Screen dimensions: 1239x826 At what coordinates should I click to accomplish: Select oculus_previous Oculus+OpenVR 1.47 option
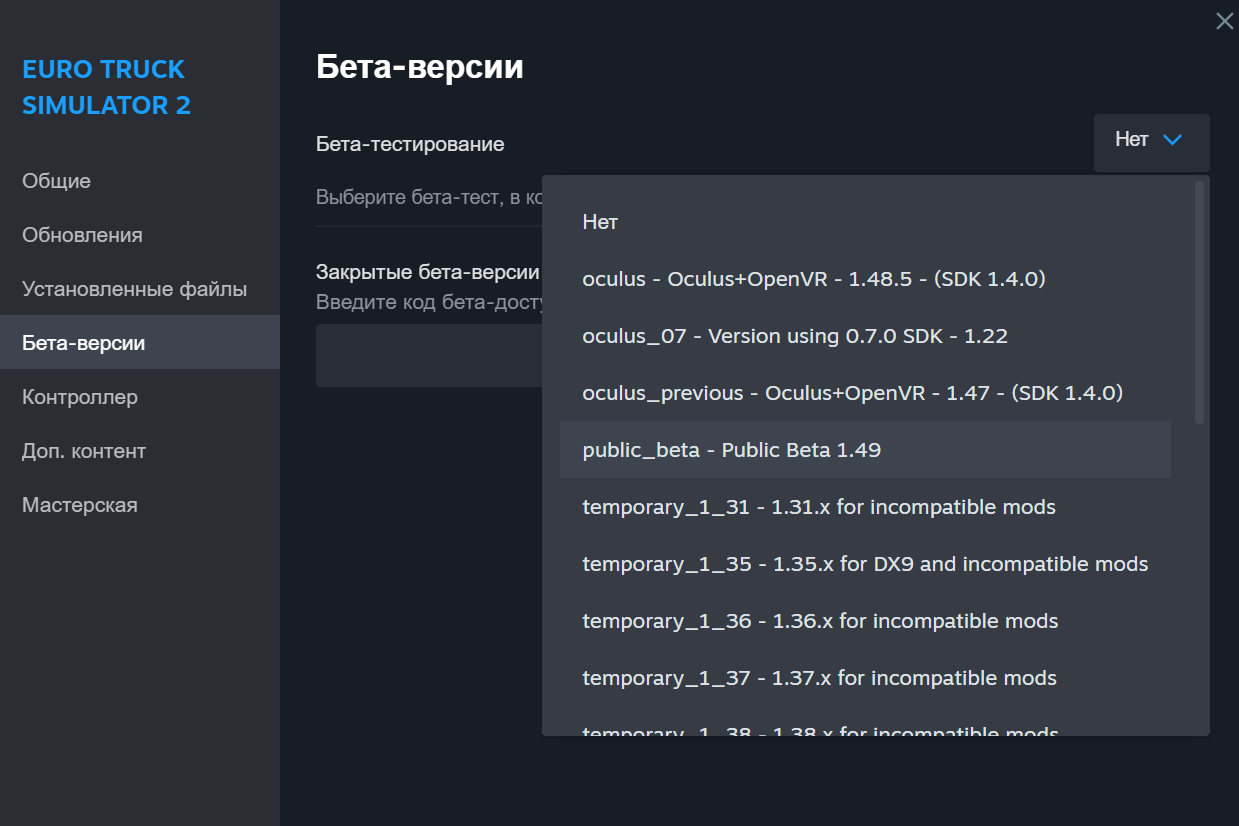[852, 393]
